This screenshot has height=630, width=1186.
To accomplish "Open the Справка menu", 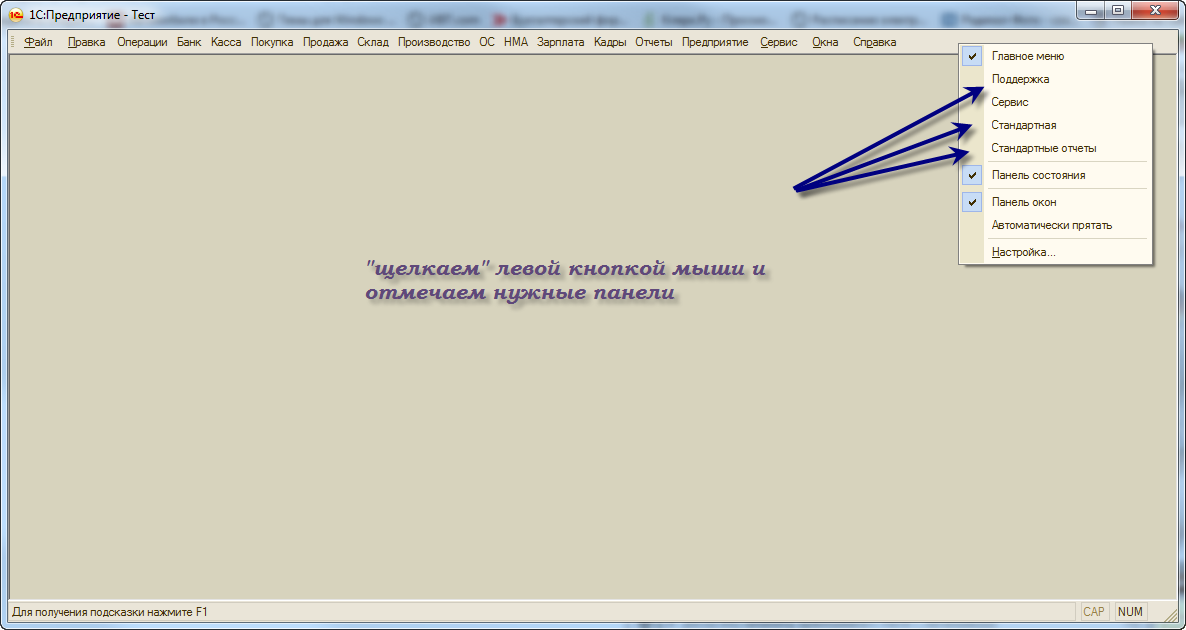I will click(x=874, y=42).
